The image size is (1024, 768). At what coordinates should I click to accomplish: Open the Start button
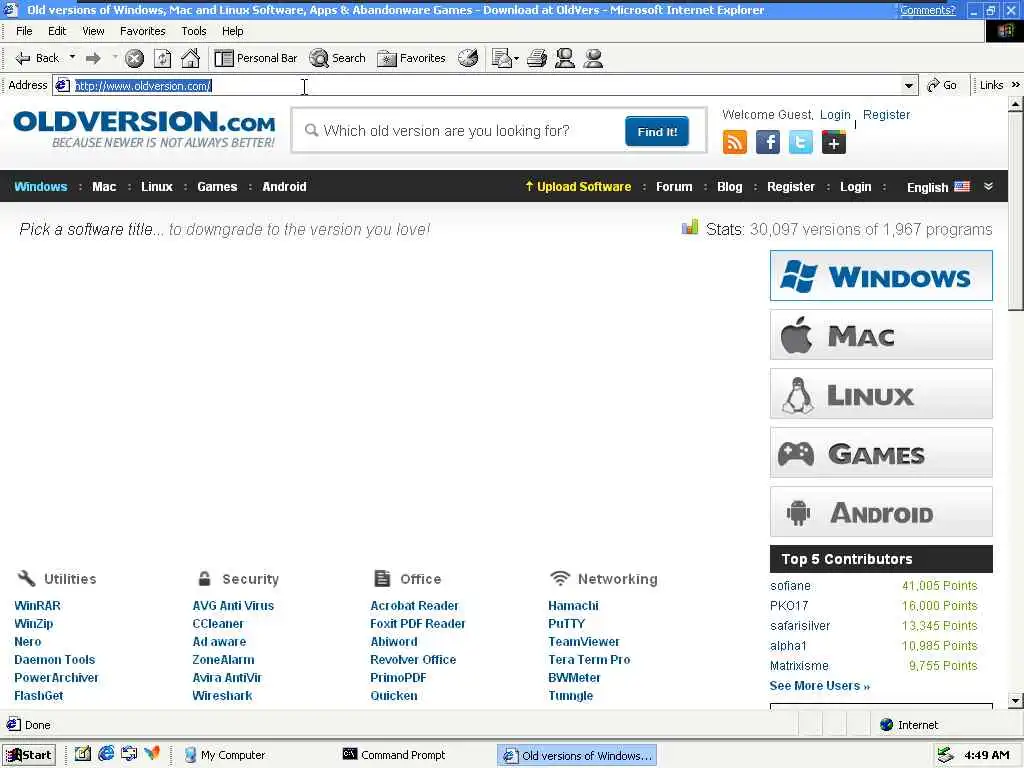coord(29,755)
